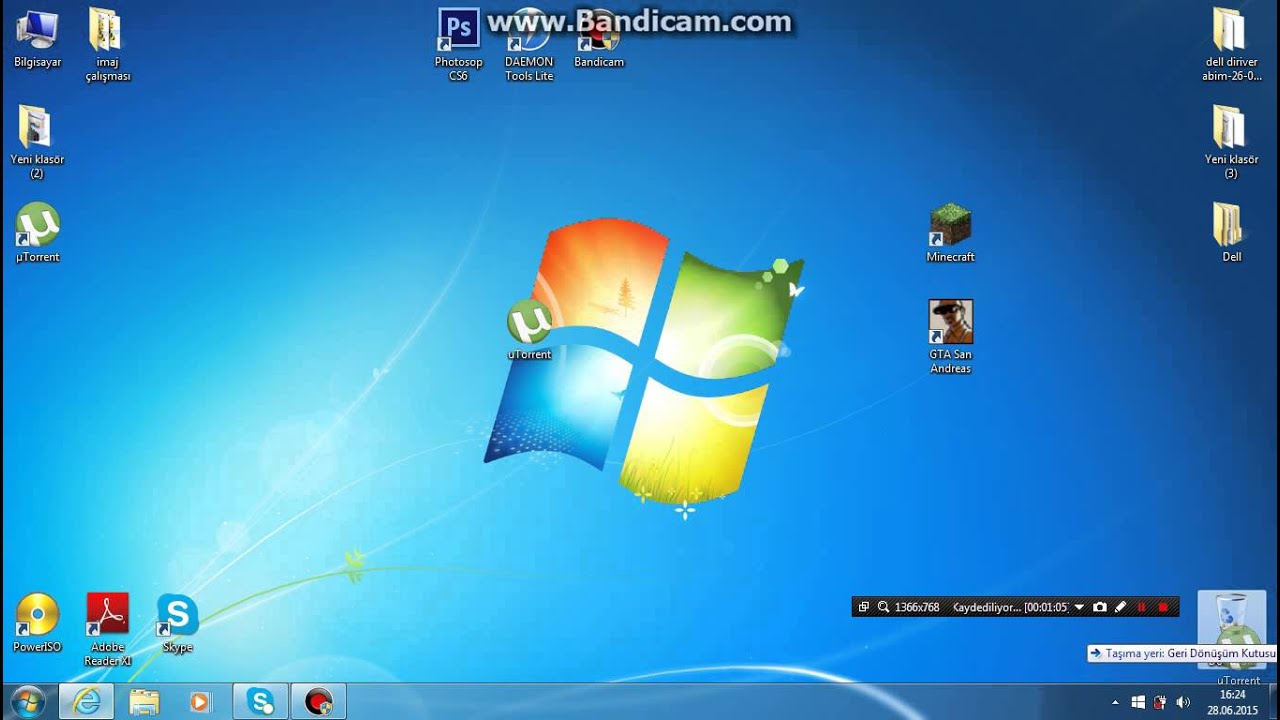Take a screenshot with Bandicam camera icon
This screenshot has width=1280, height=720.
click(x=1100, y=607)
